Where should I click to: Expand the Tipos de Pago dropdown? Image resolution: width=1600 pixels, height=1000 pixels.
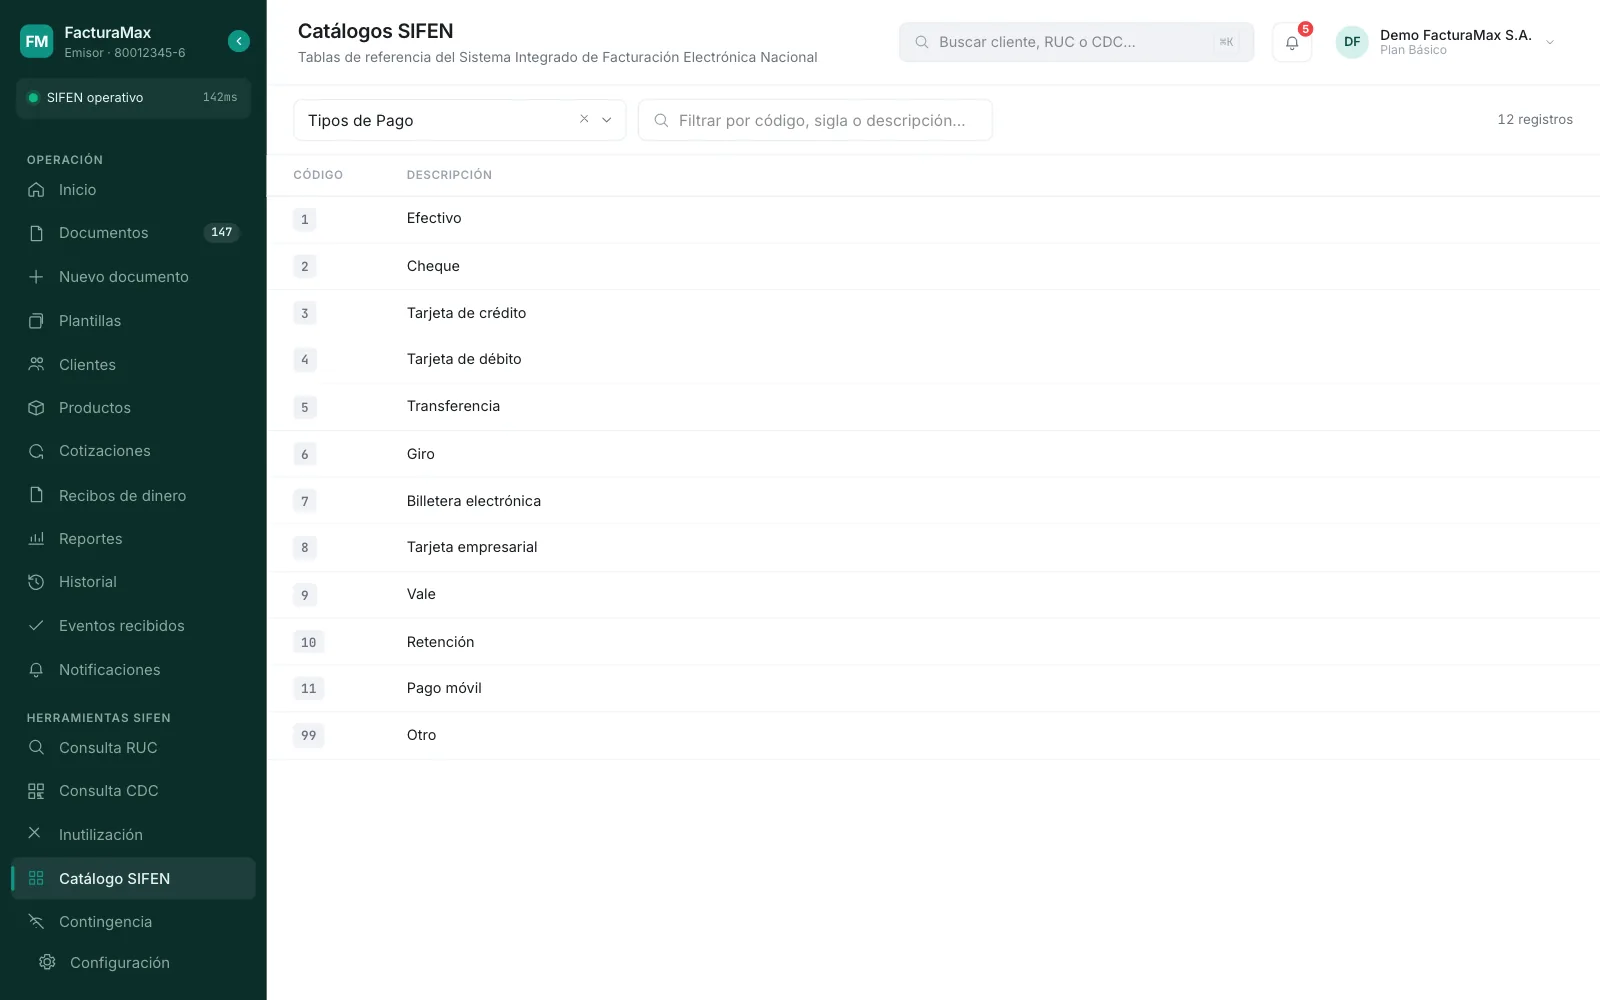[606, 120]
